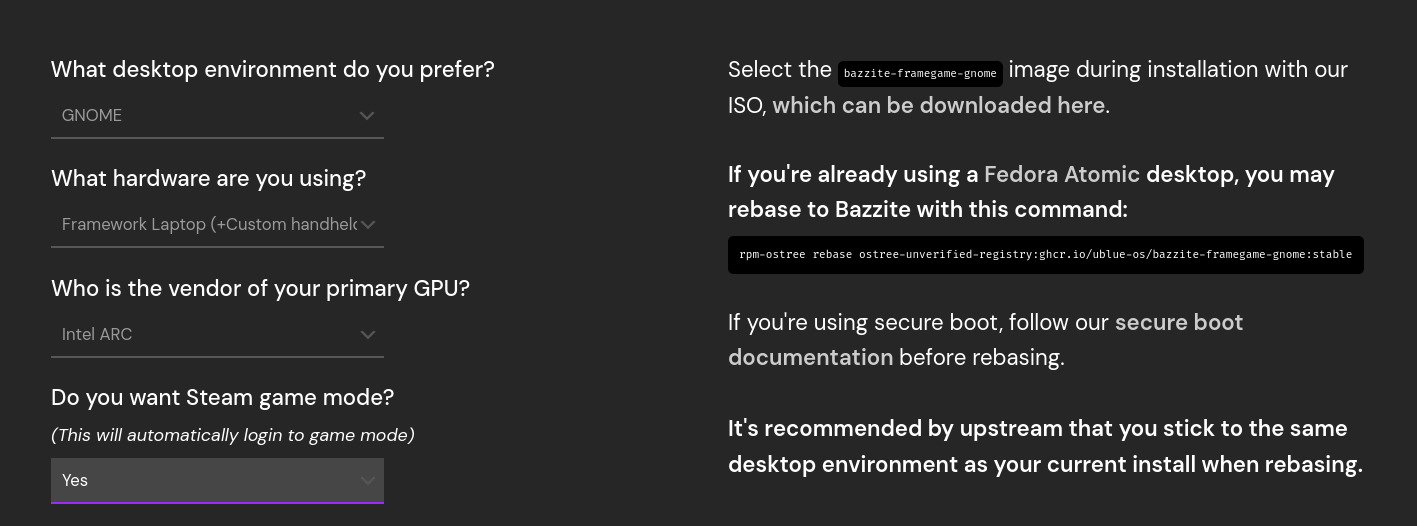Viewport: 1417px width, 526px height.
Task: Open the GNOME desktop environment dropdown
Action: point(200,116)
